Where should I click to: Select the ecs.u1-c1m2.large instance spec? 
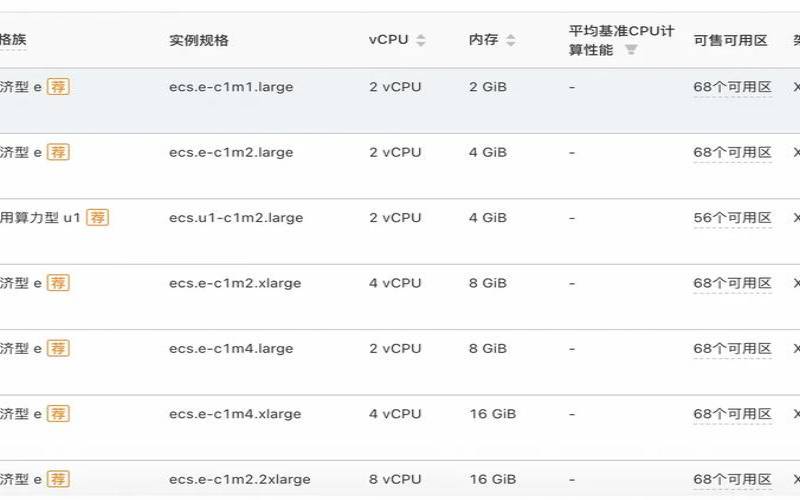[x=236, y=217]
